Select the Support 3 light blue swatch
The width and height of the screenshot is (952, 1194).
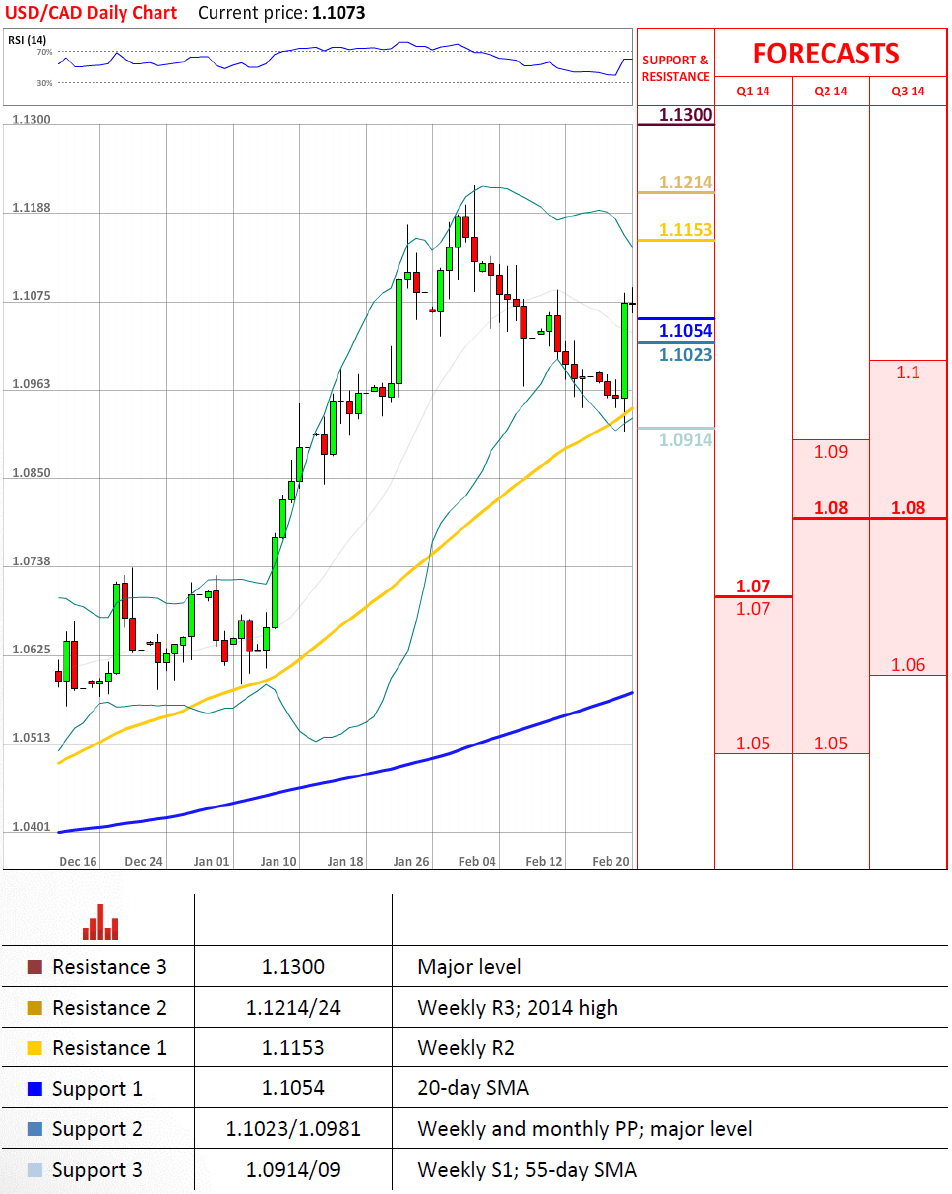click(x=35, y=1170)
